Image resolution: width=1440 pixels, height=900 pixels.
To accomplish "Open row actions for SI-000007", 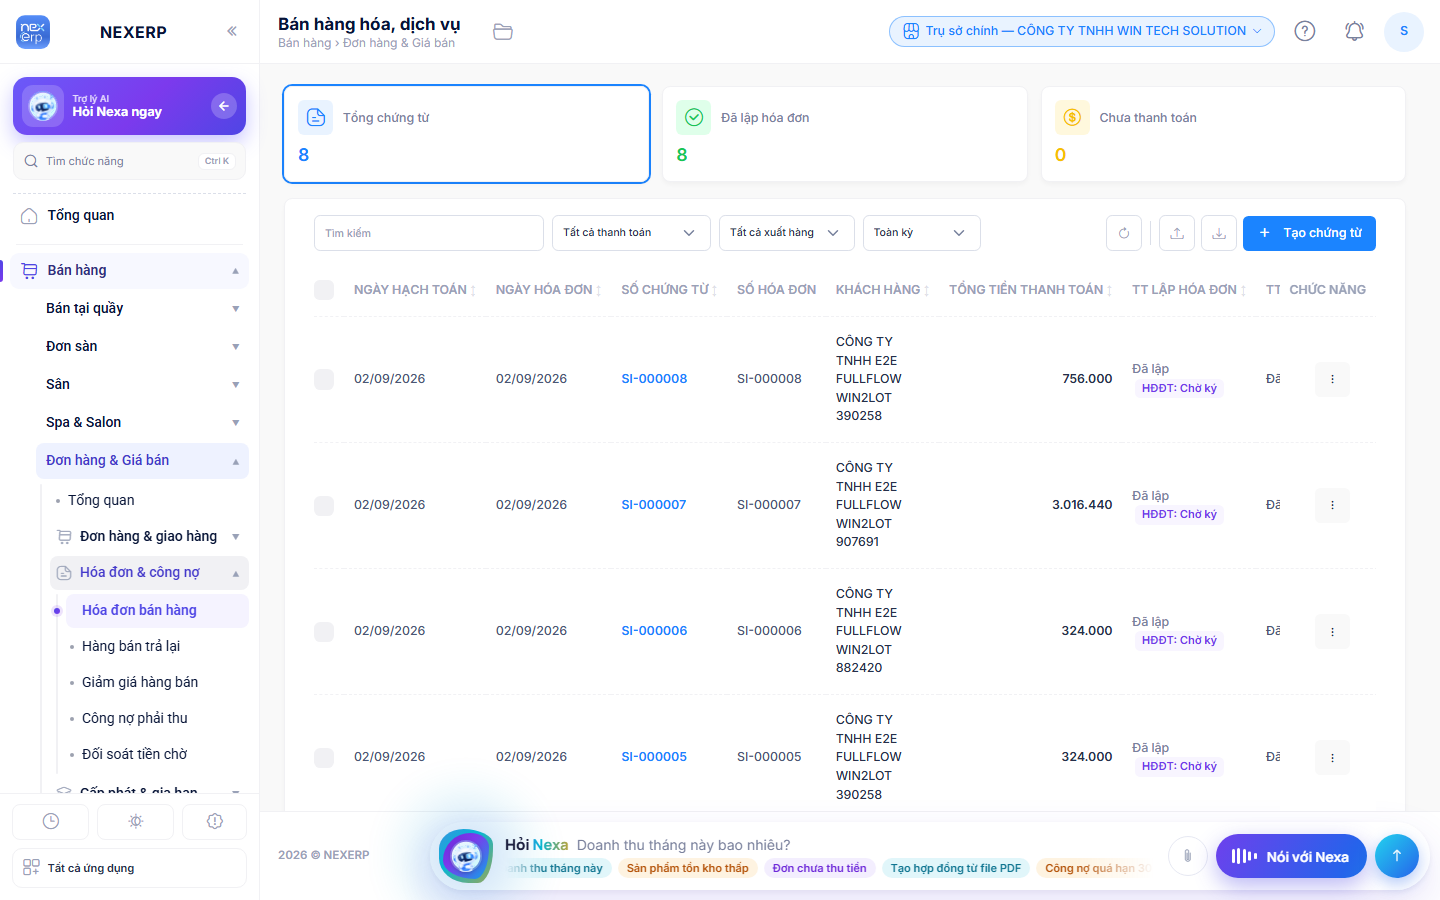I will click(1332, 505).
